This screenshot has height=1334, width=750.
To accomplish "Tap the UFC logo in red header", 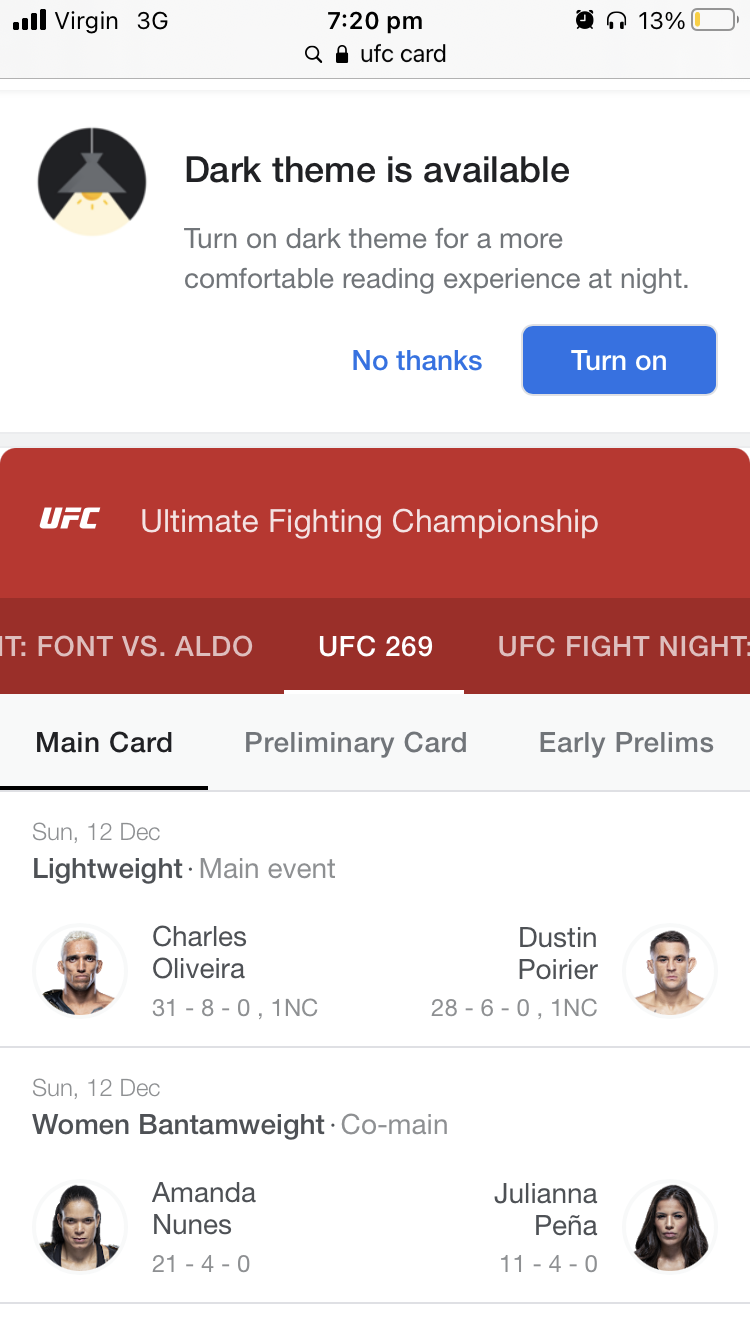I will (x=69, y=519).
